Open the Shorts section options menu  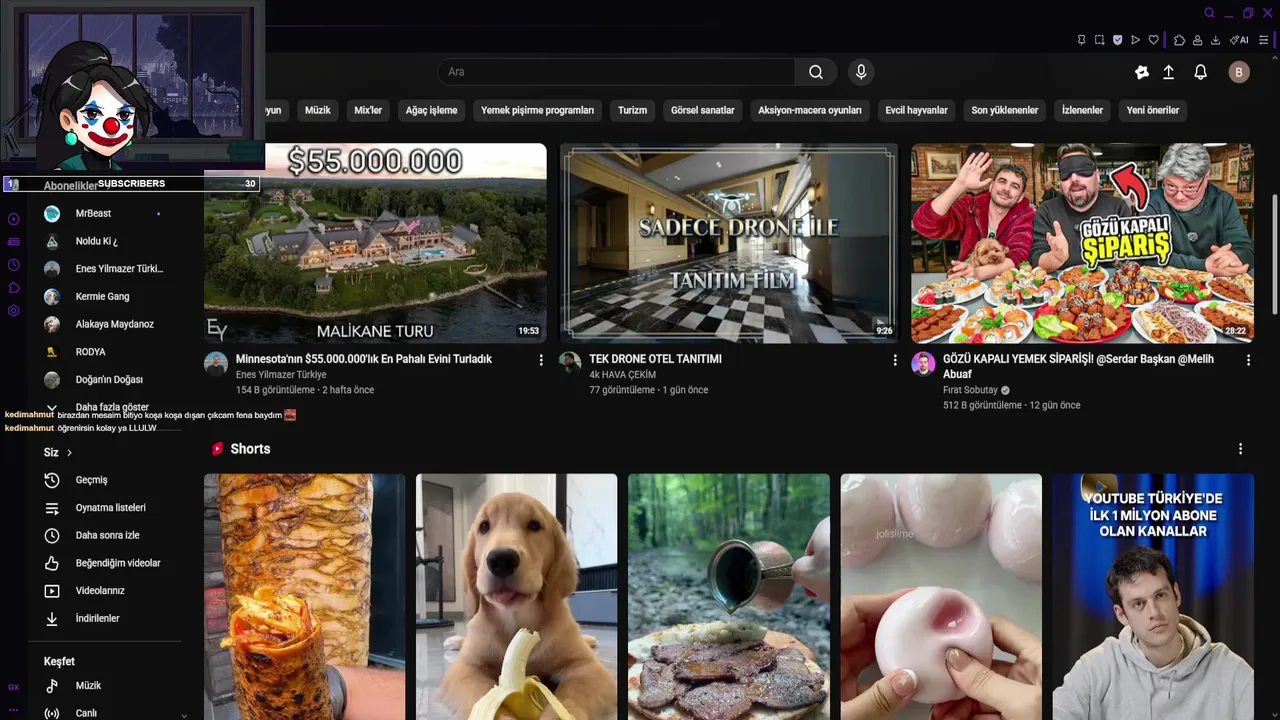[1240, 449]
